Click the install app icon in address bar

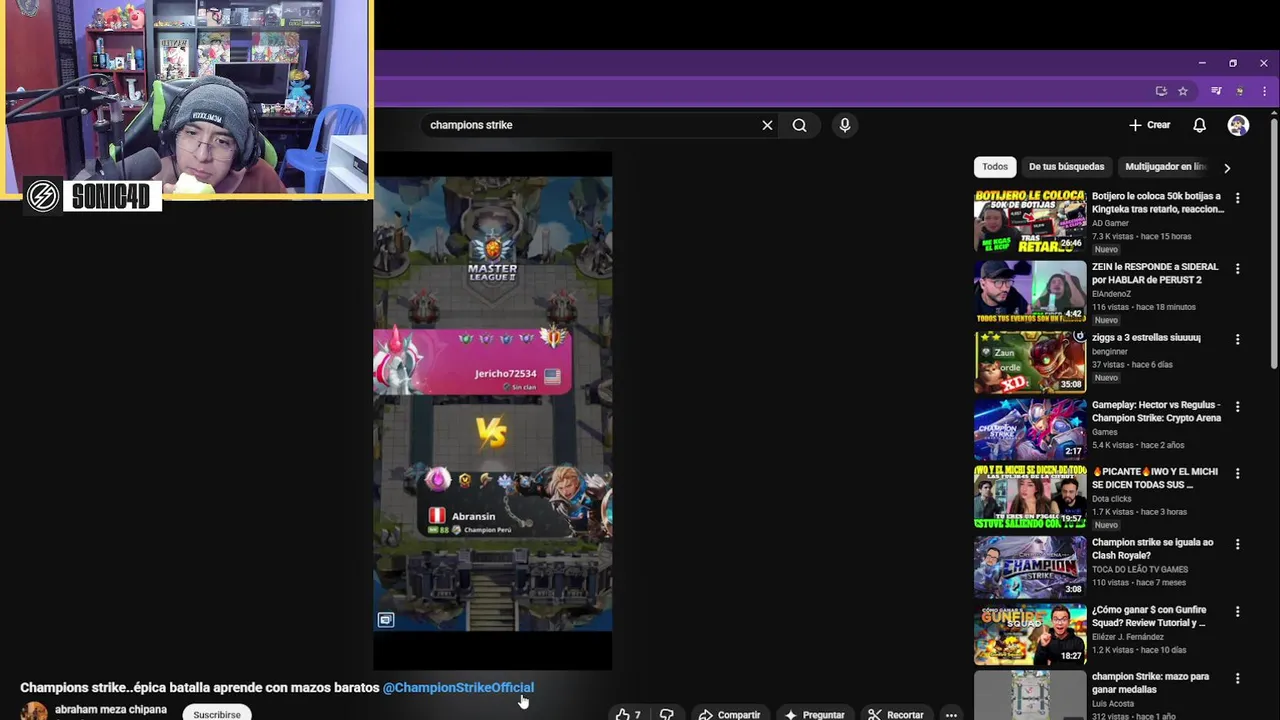pos(1161,91)
